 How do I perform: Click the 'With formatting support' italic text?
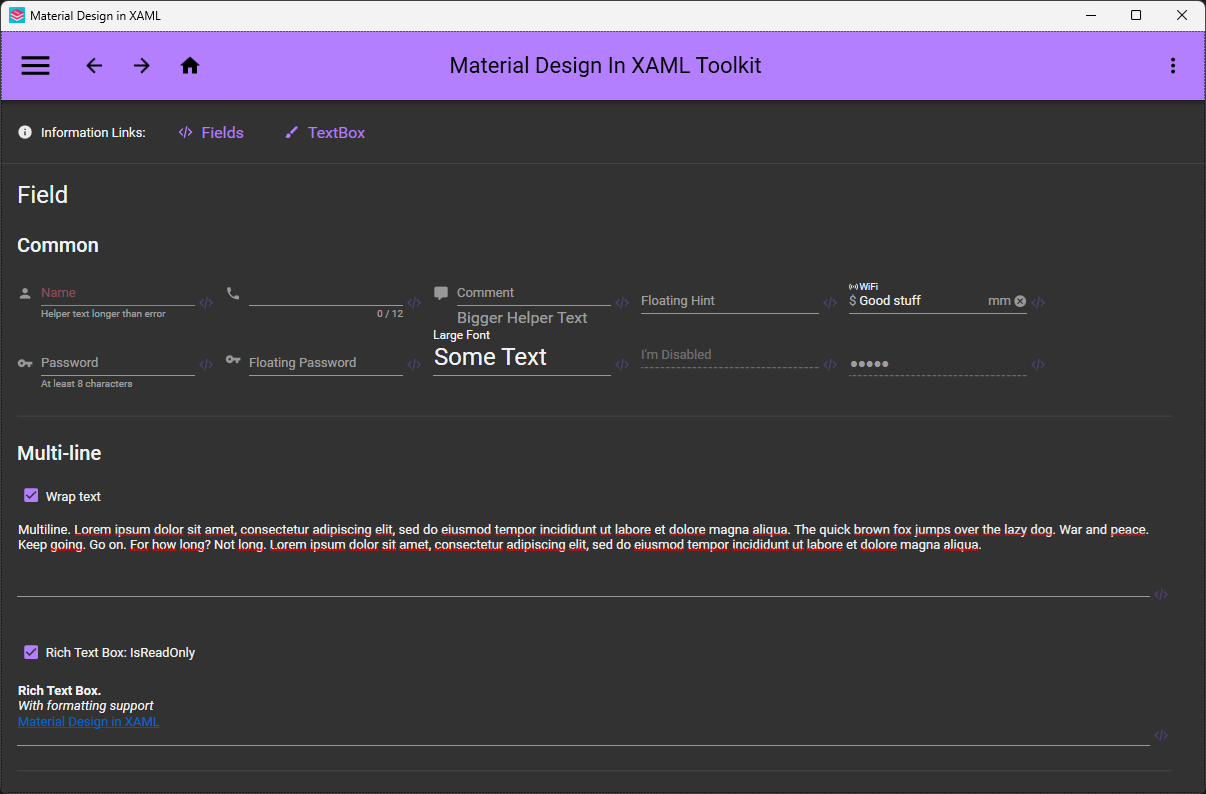pos(86,706)
